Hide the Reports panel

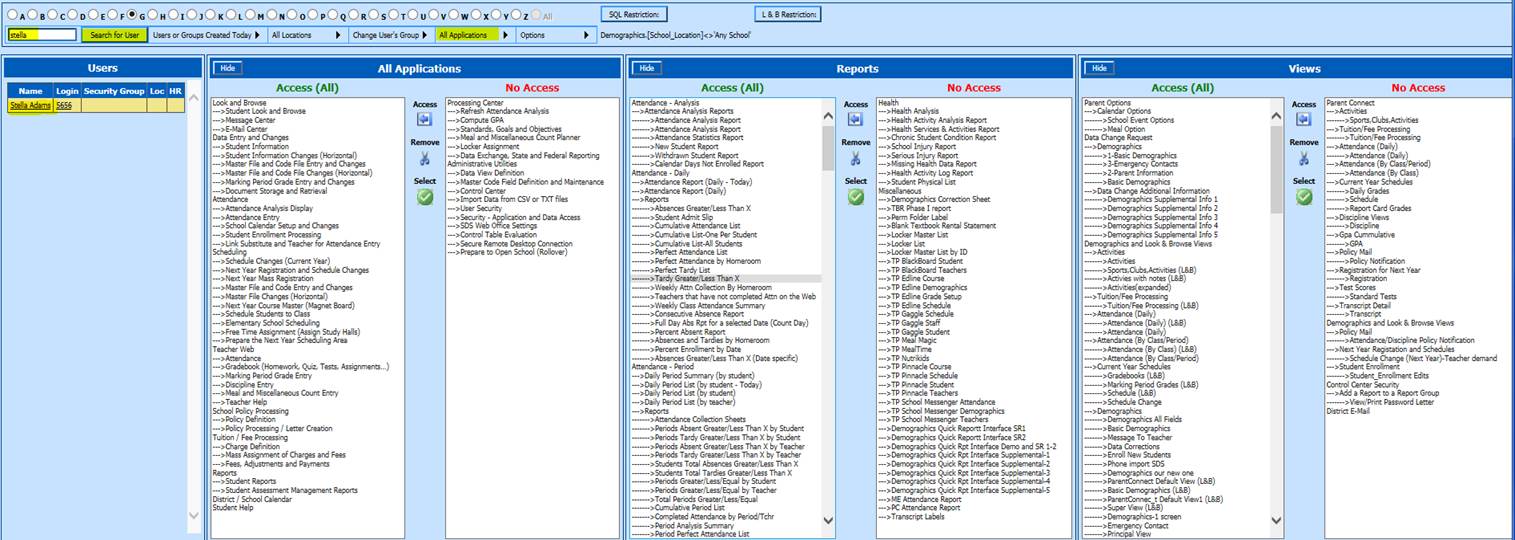click(x=647, y=68)
